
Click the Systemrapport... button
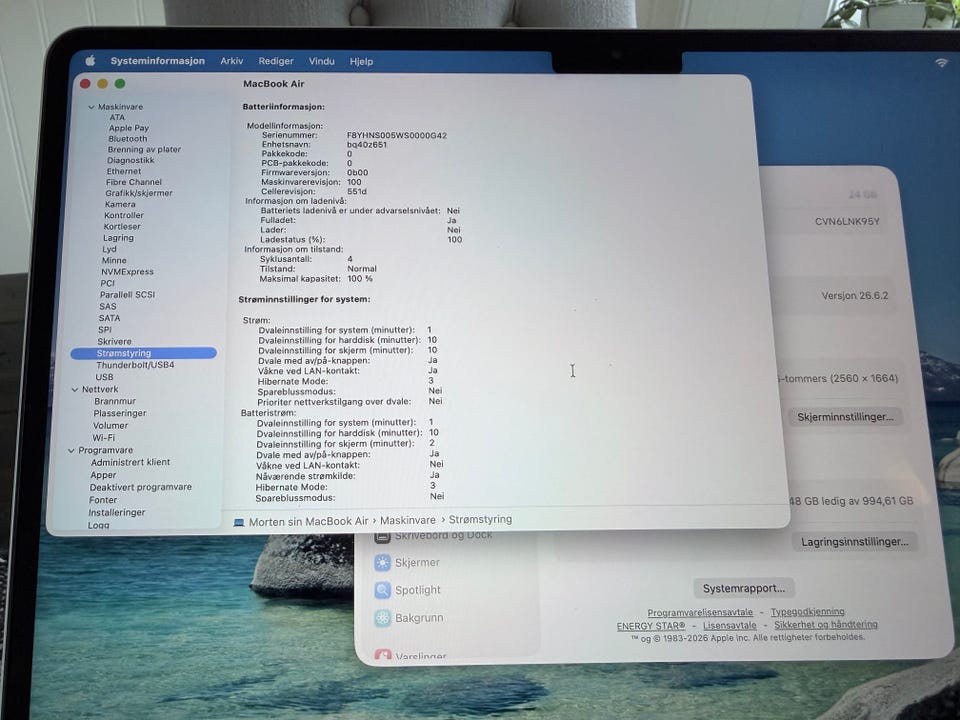(743, 588)
